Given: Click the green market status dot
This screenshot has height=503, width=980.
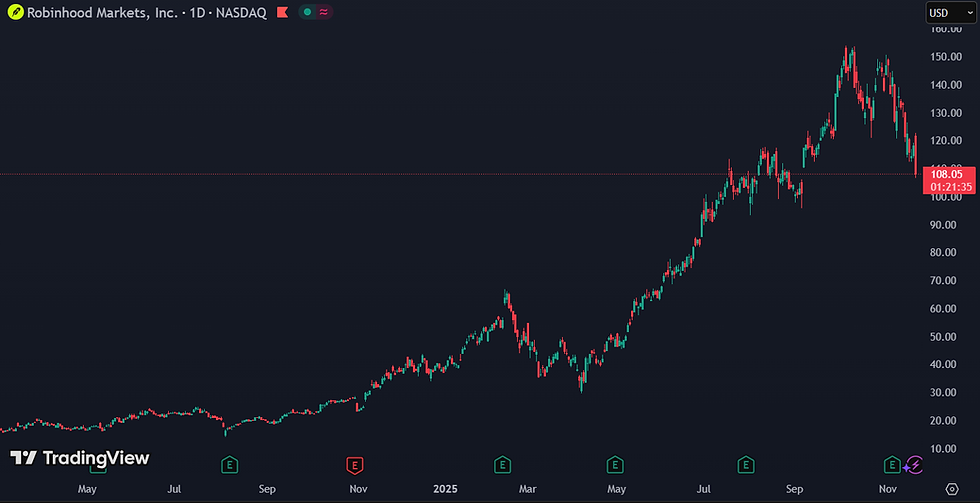Looking at the screenshot, I should point(307,12).
